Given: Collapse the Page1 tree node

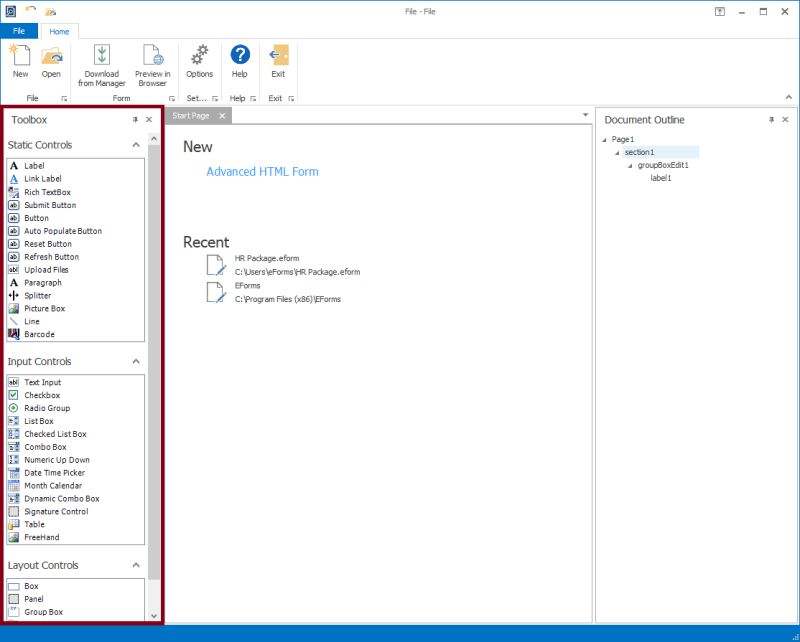Looking at the screenshot, I should tap(605, 139).
